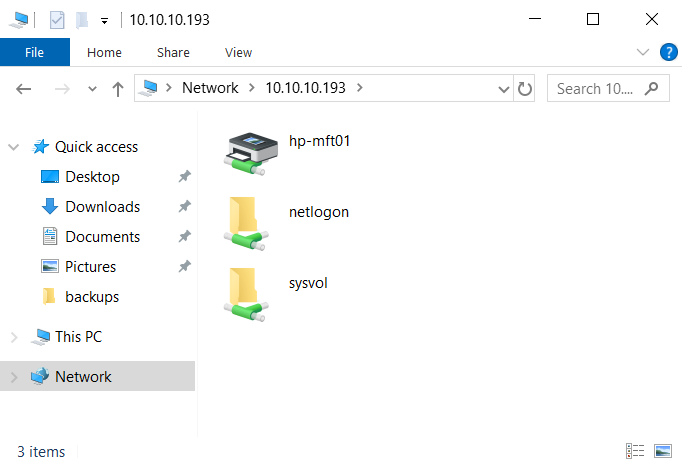Focus the Search 10.10.10.193 box
The image size is (683, 466).
[x=608, y=88]
